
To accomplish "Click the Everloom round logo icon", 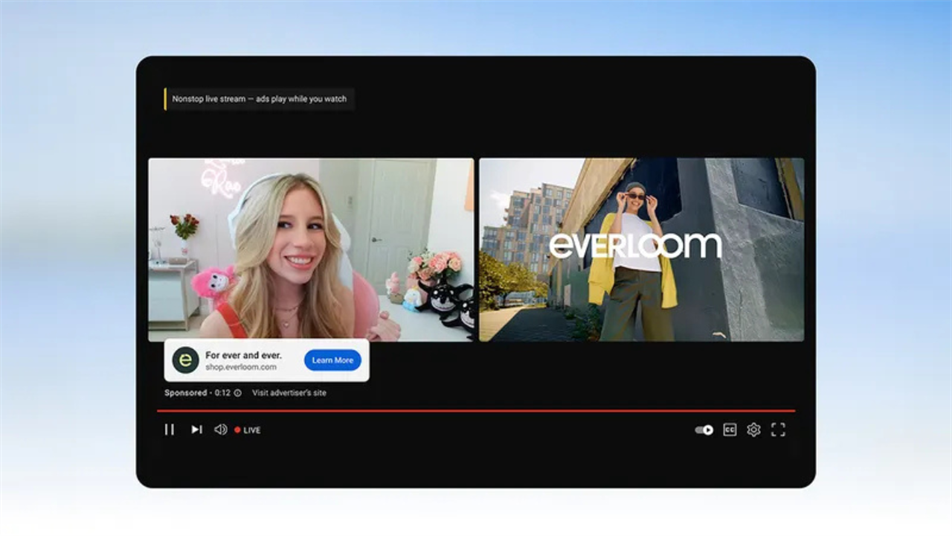I will [x=185, y=360].
